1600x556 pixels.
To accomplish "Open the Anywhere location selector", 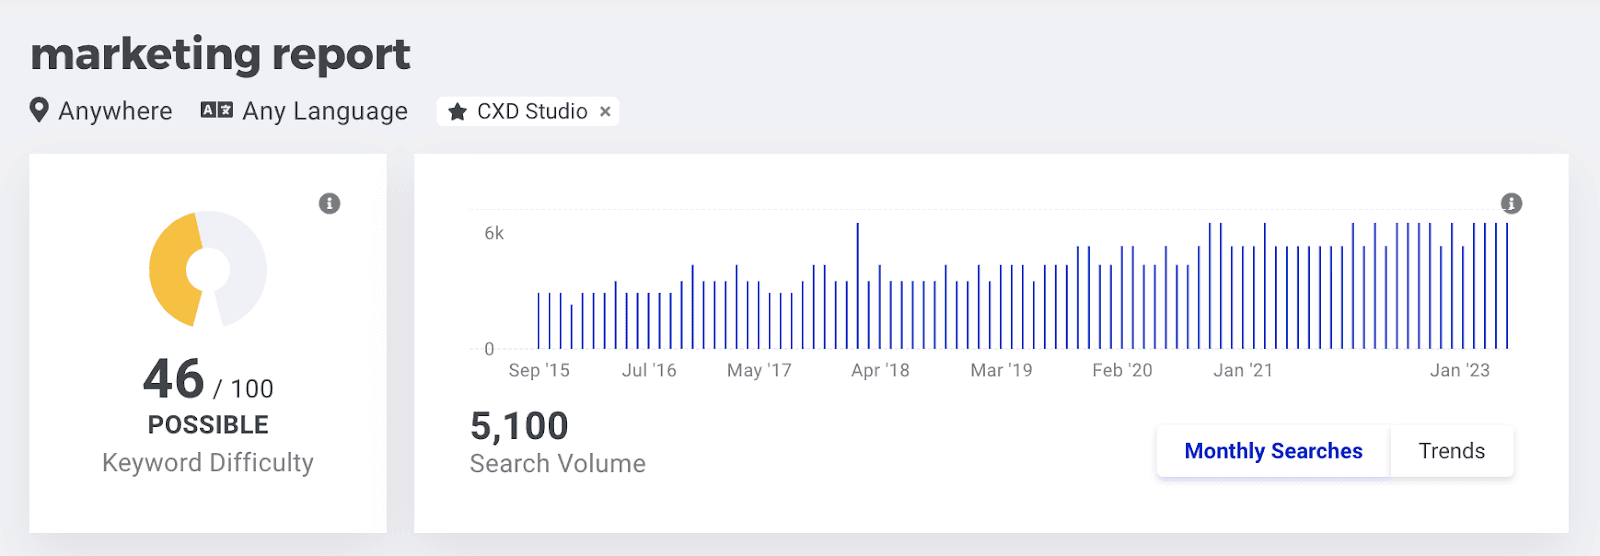I will pos(101,111).
